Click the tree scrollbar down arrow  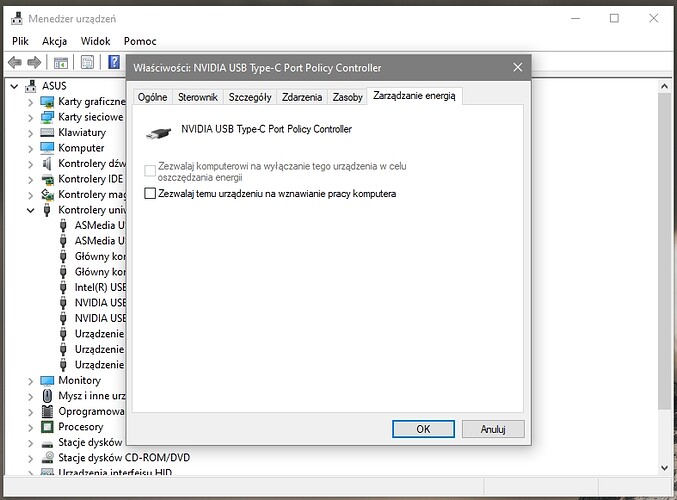click(x=664, y=468)
